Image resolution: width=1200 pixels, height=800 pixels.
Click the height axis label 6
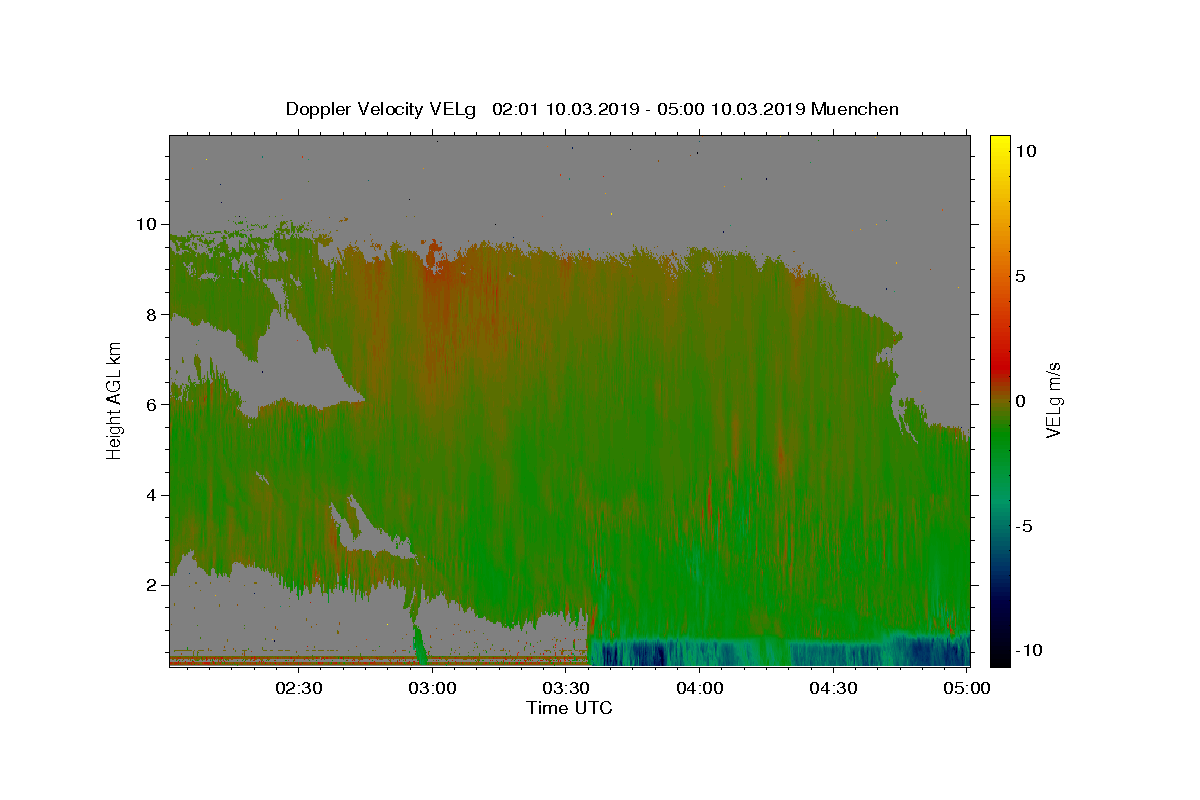tap(154, 405)
